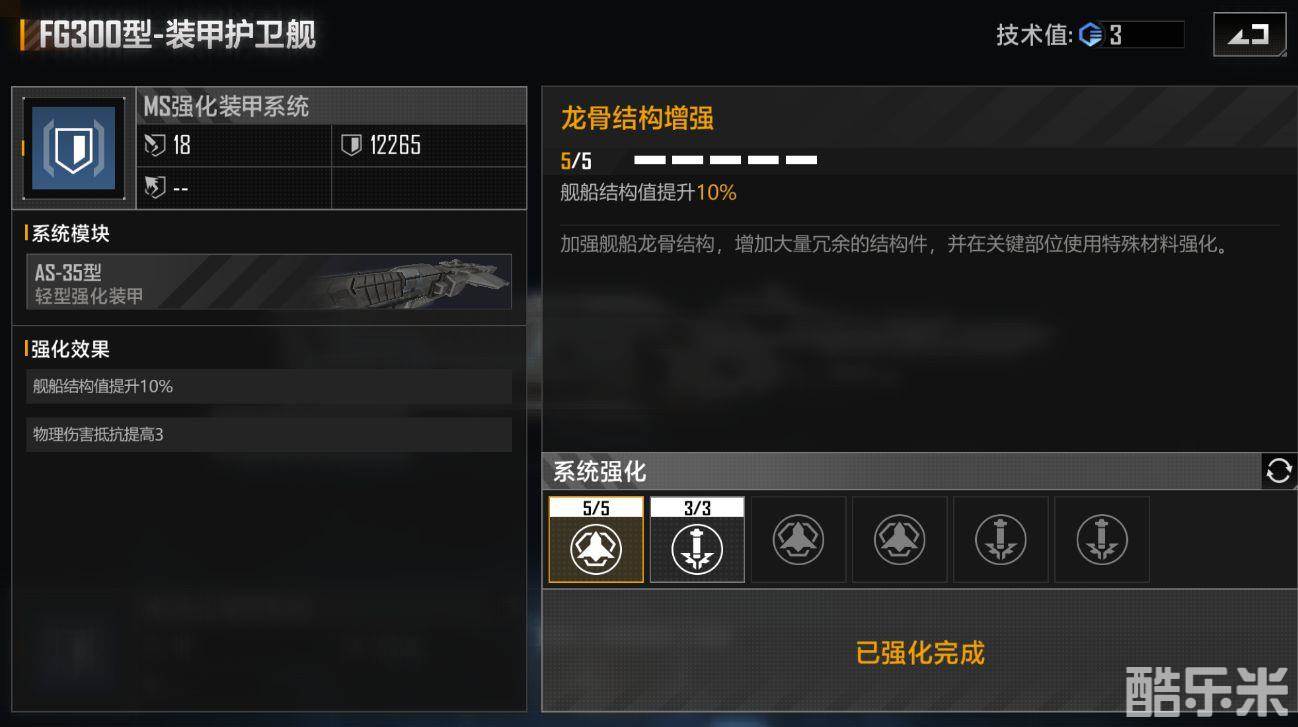This screenshot has width=1298, height=727.
Task: Click the 12265 armor stat cell
Action: coord(429,145)
